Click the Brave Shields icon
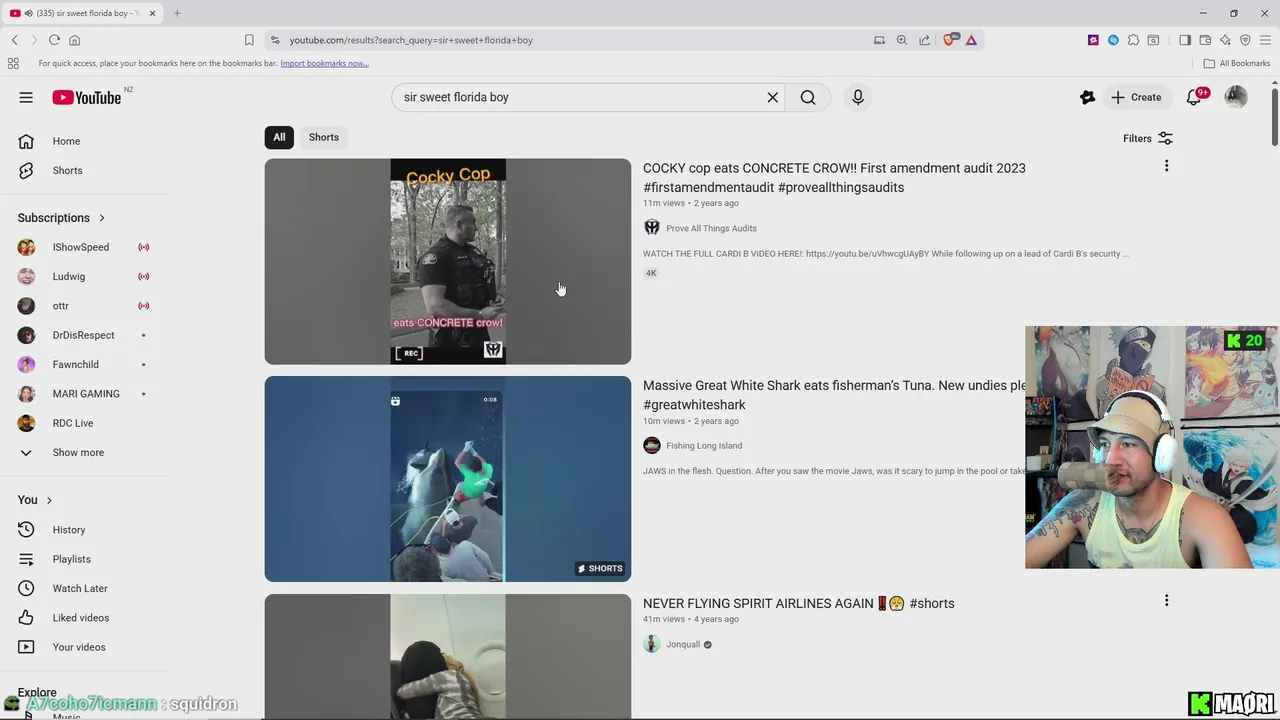 (949, 40)
